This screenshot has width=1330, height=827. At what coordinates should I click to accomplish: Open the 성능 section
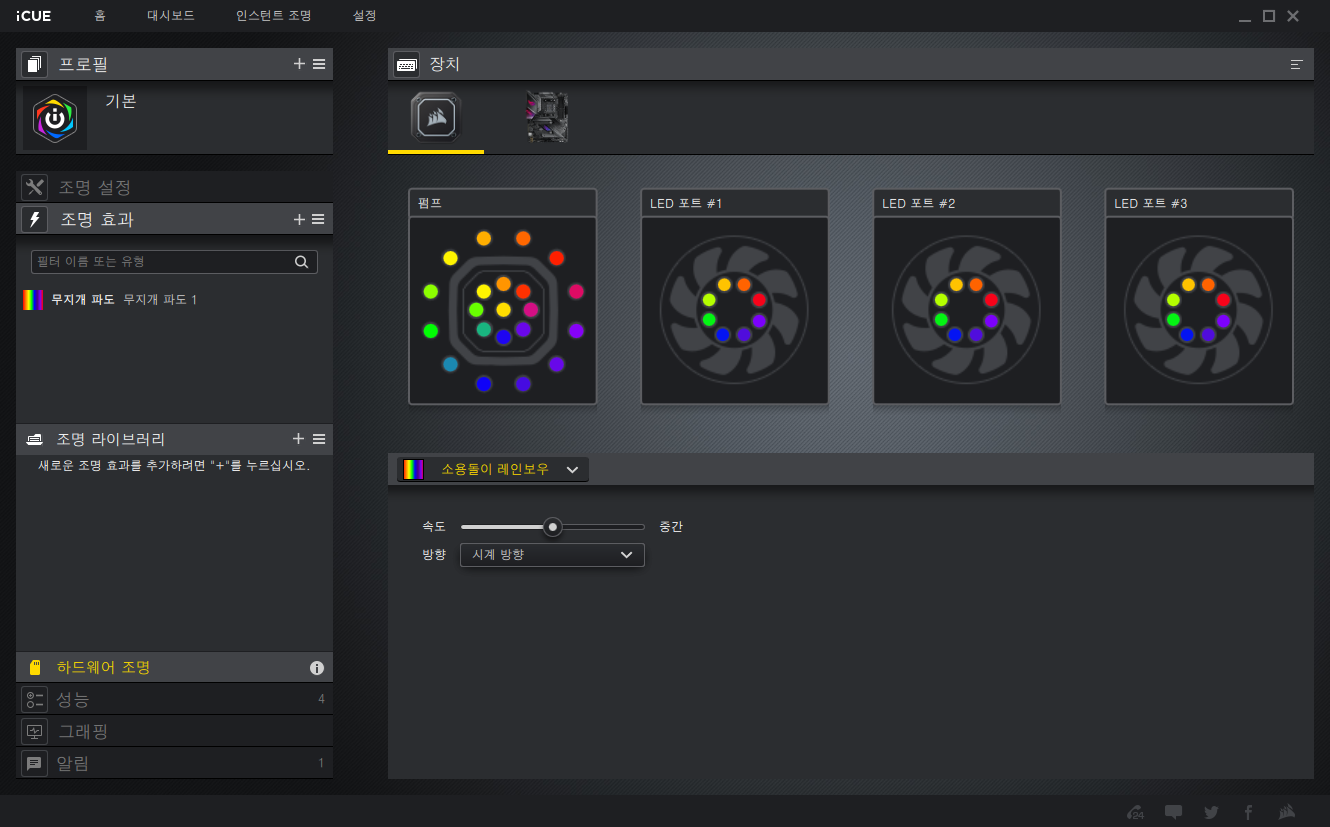coord(175,699)
